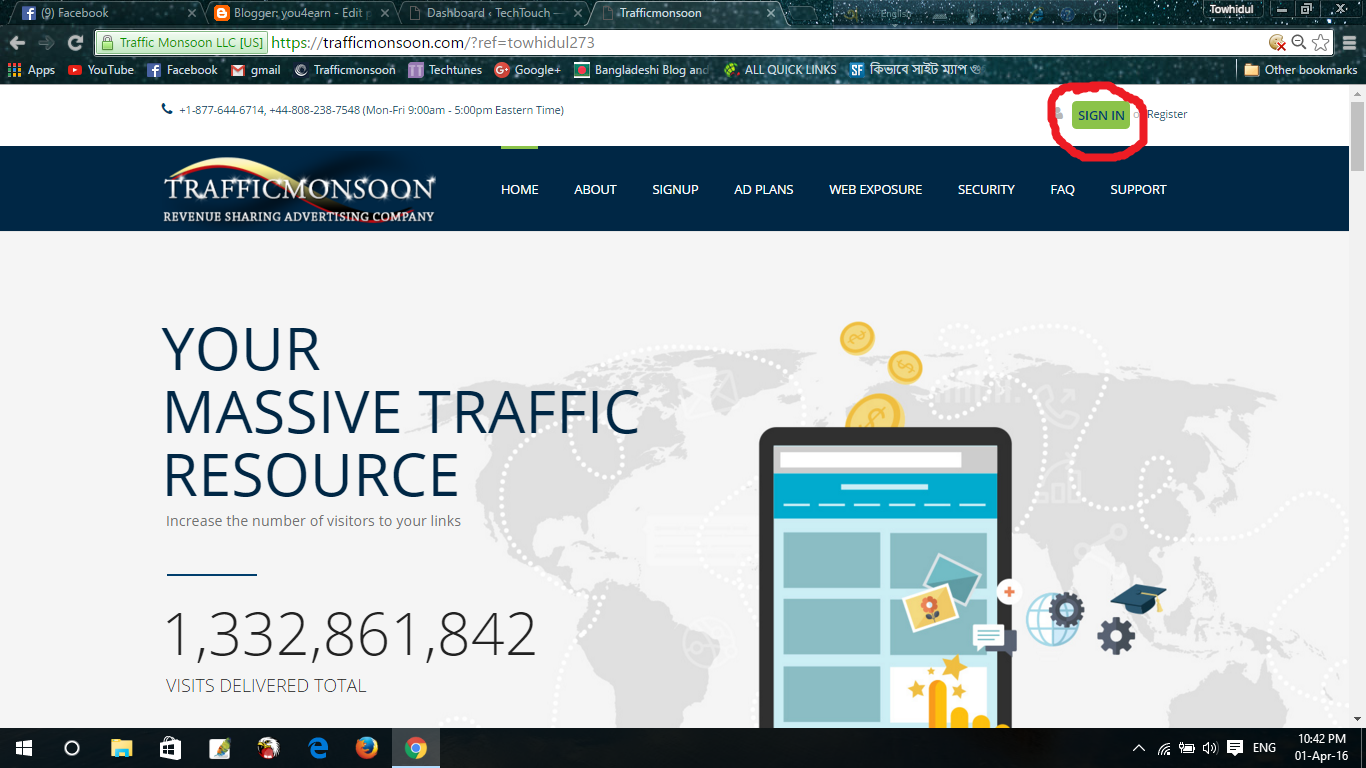Launch File Explorer from the taskbar

pos(121,748)
